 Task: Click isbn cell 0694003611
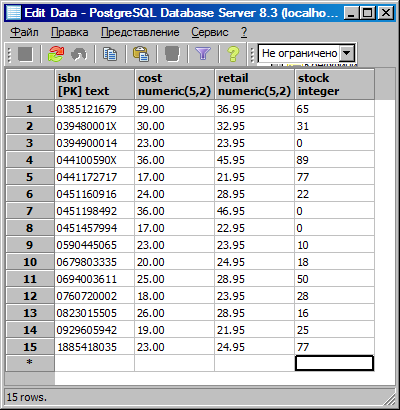coord(94,279)
